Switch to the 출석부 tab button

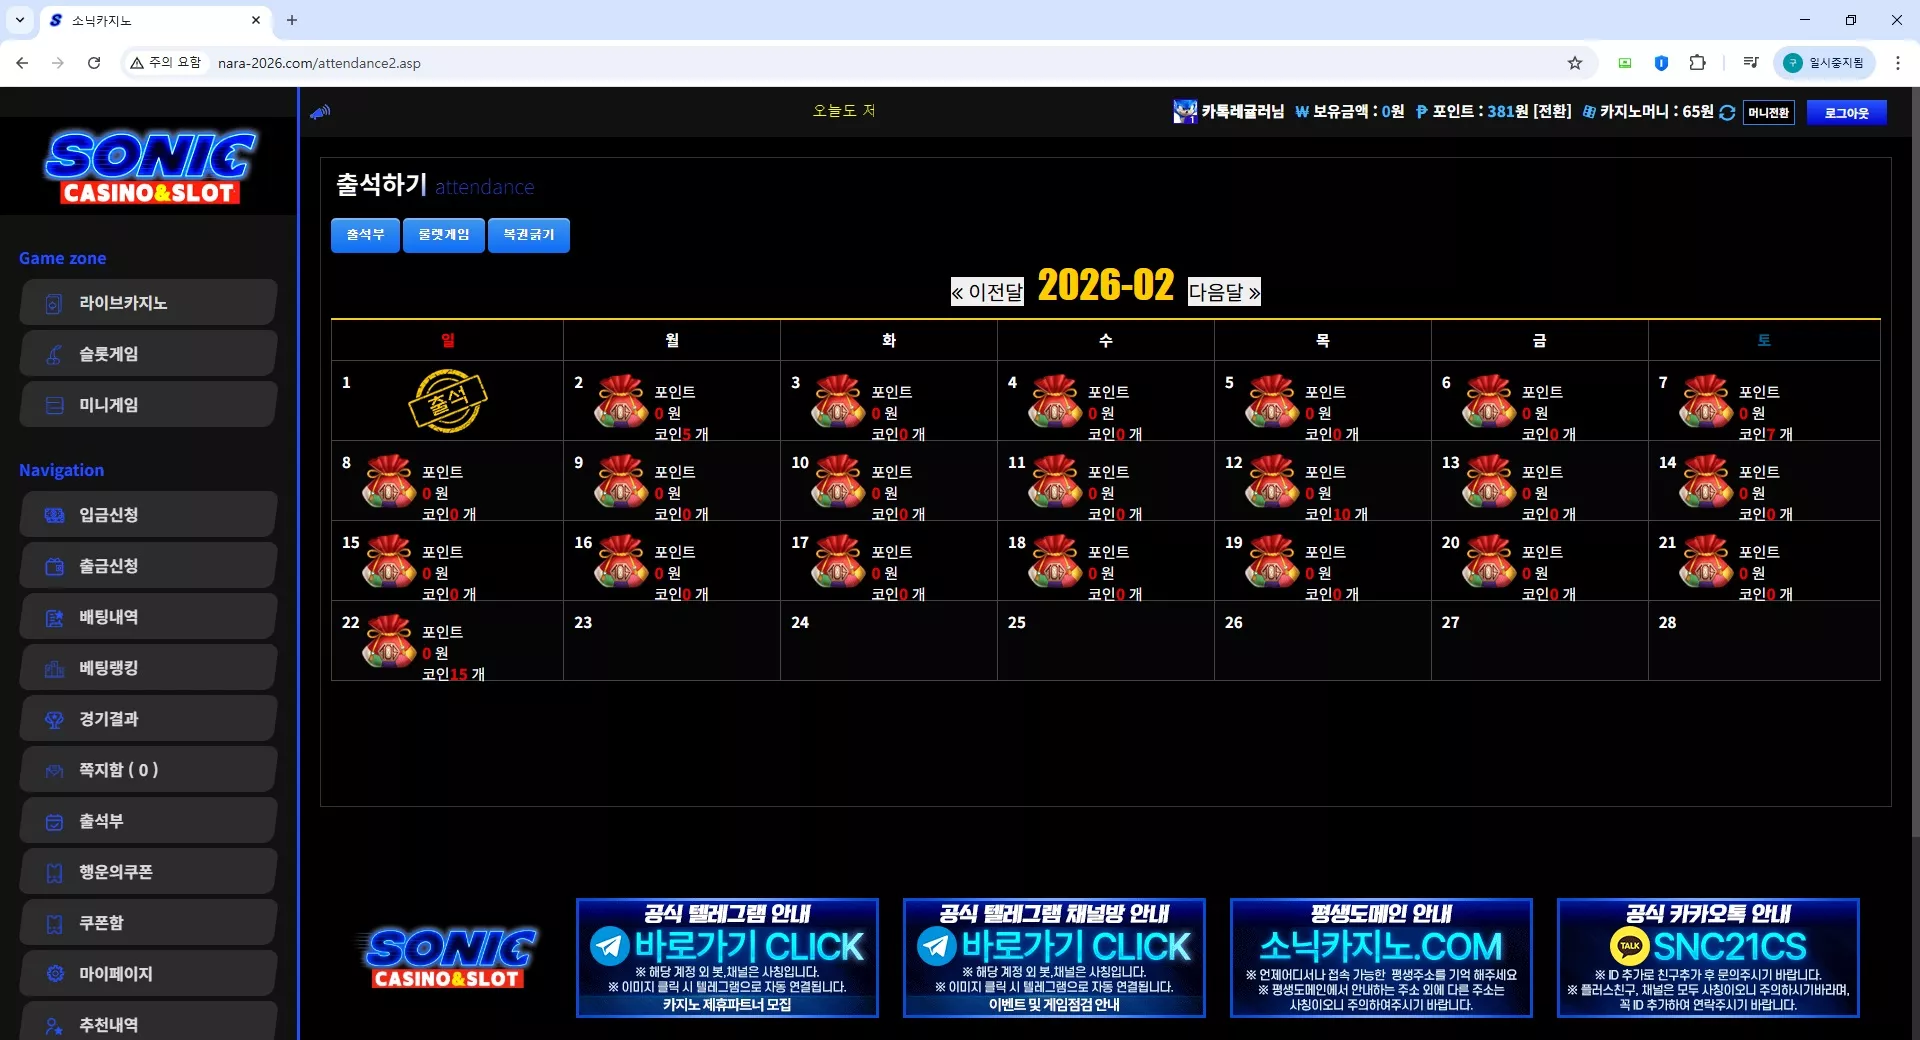365,235
